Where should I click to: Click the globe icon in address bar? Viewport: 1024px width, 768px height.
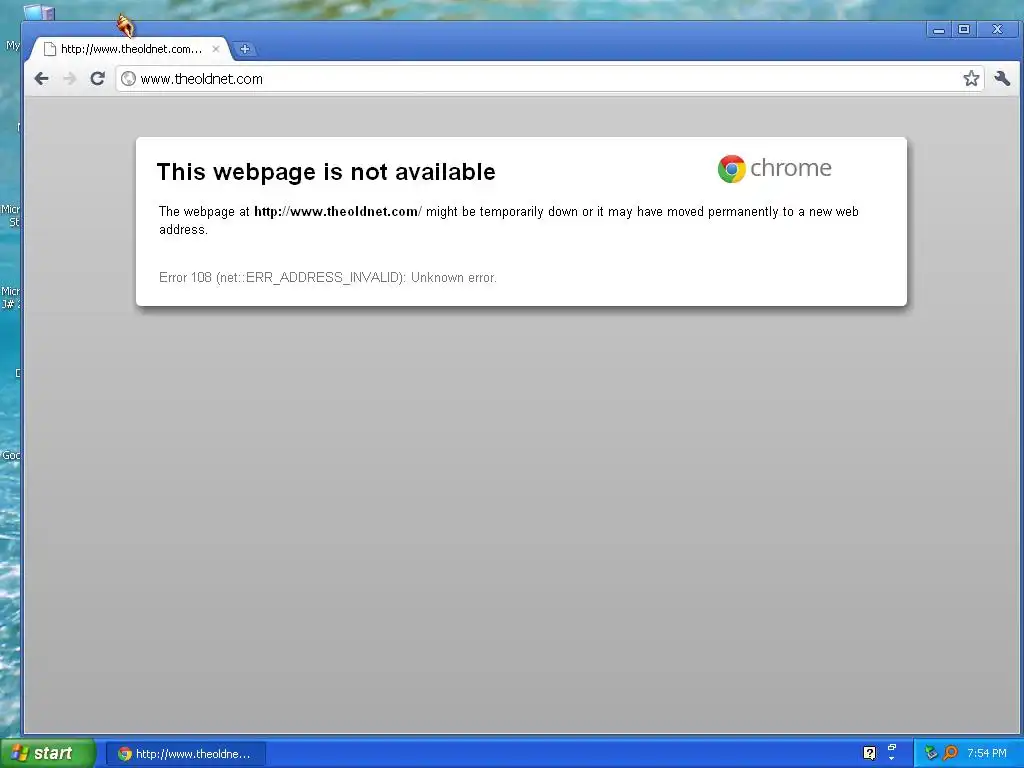[x=129, y=79]
